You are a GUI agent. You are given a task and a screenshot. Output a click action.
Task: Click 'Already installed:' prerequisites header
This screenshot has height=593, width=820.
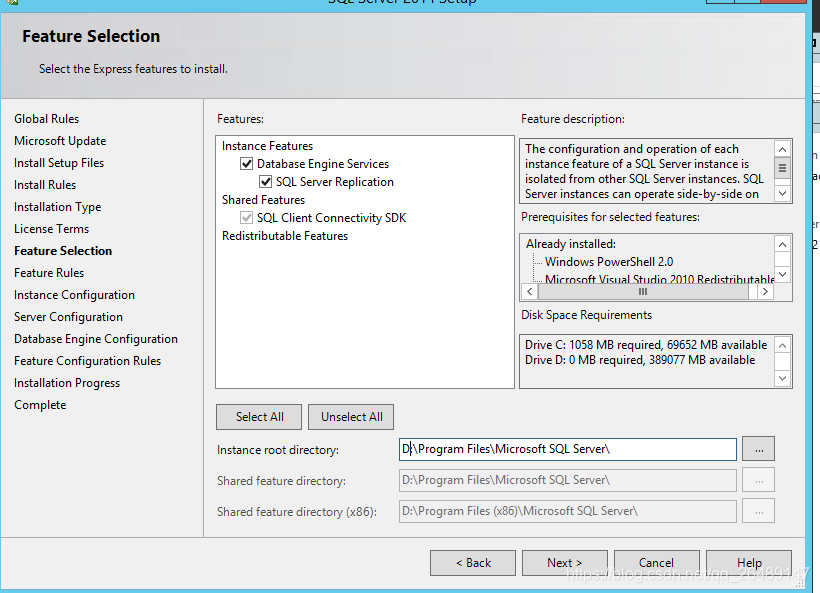point(571,244)
